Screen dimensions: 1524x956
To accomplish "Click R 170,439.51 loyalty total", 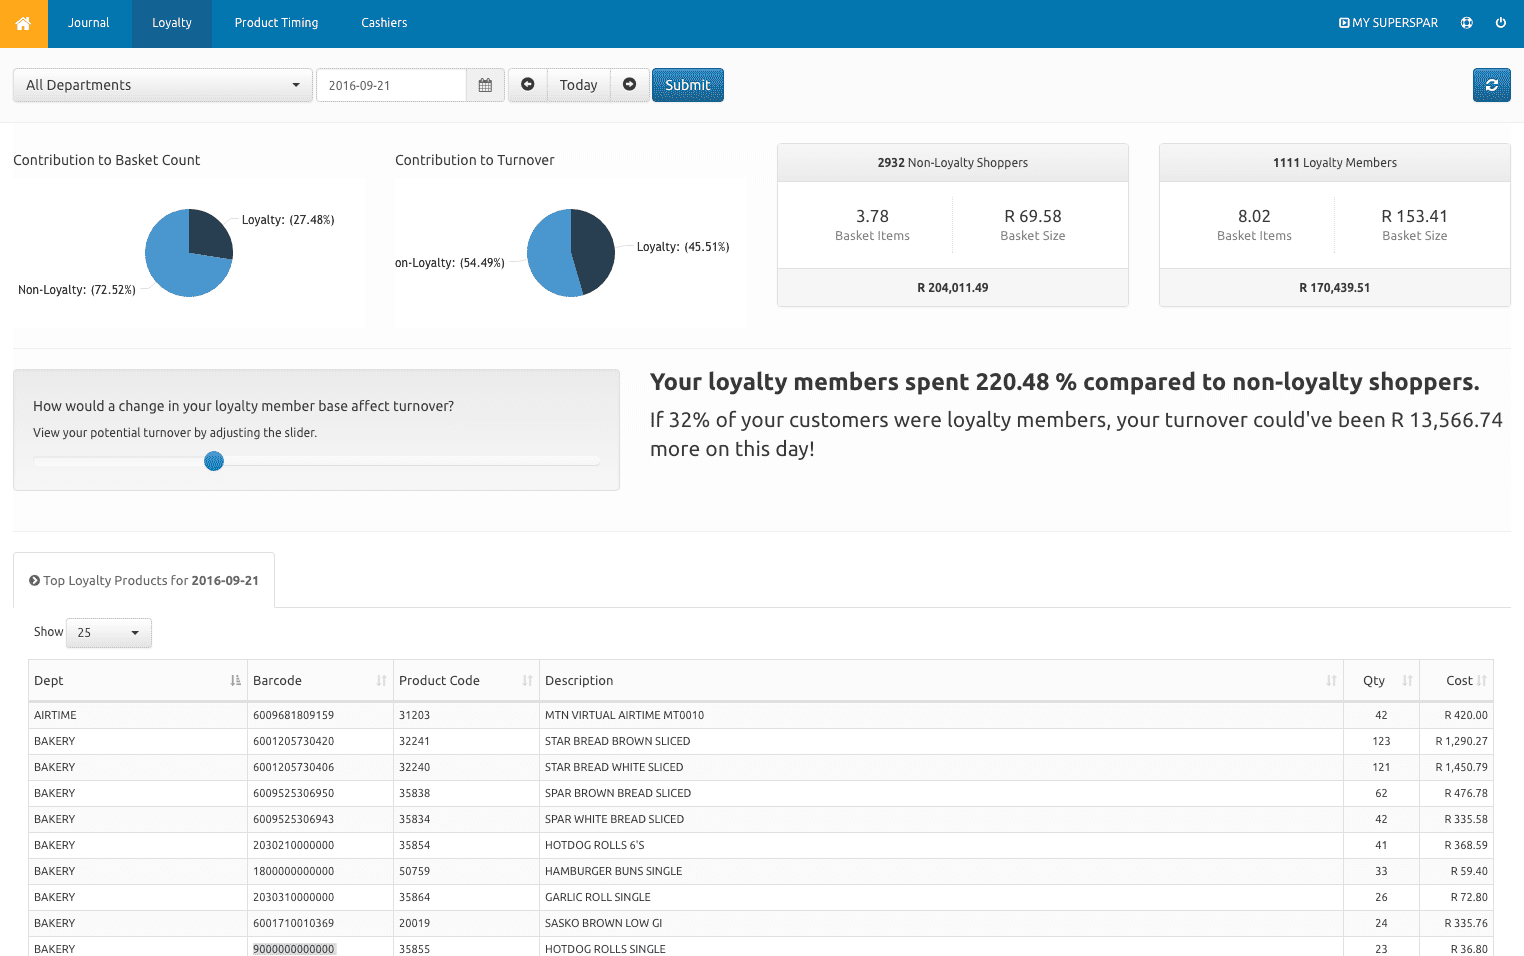I will pos(1335,288).
